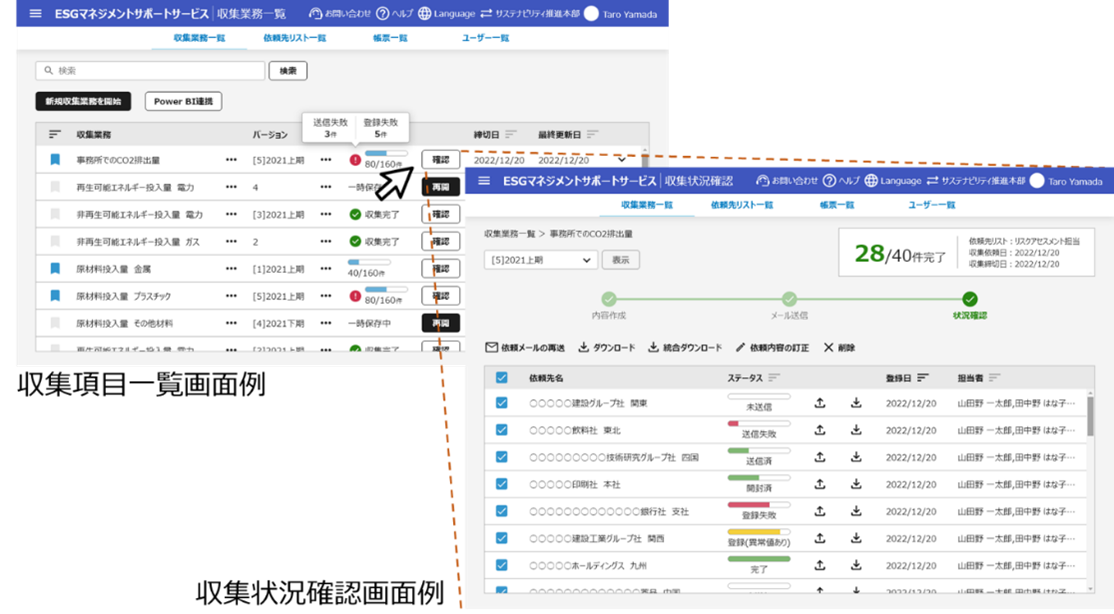The image size is (1114, 614).
Task: Click download icon for ○○○○○飲料社 東北
Action: [856, 430]
